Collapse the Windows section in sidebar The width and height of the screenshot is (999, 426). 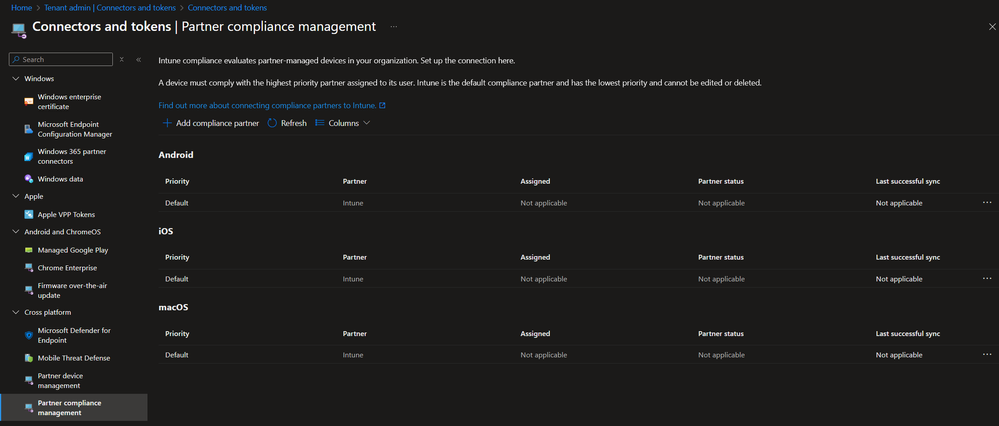pyautogui.click(x=15, y=78)
